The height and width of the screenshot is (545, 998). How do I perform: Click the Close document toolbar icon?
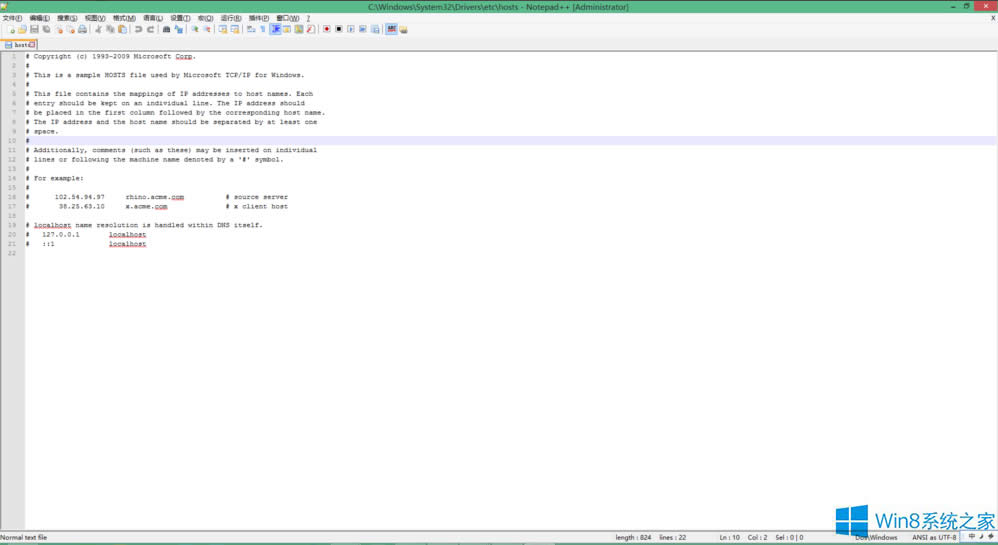59,29
